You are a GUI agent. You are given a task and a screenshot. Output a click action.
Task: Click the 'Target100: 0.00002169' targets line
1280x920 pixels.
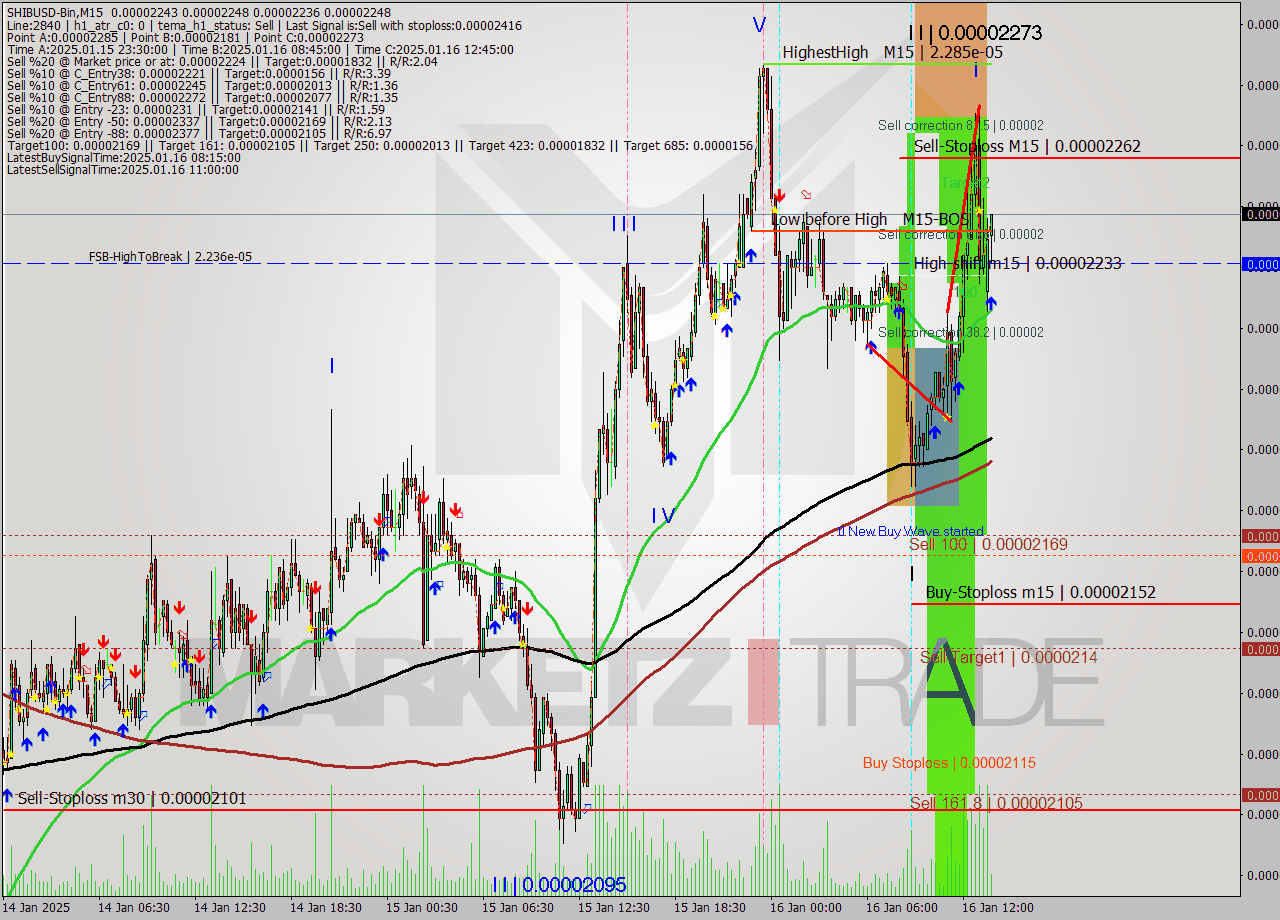click(x=380, y=145)
